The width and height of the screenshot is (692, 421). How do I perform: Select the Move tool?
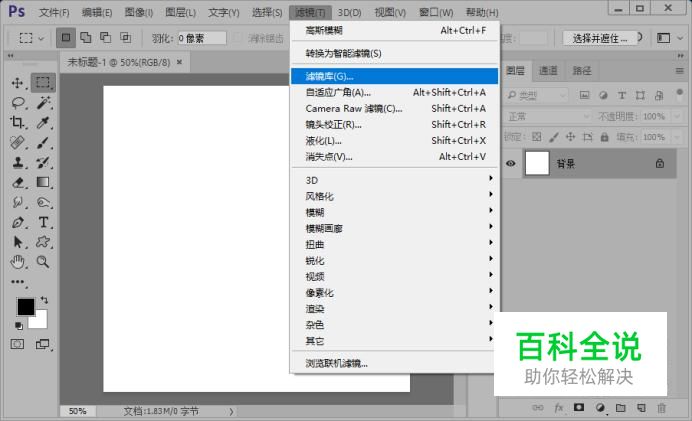(18, 83)
